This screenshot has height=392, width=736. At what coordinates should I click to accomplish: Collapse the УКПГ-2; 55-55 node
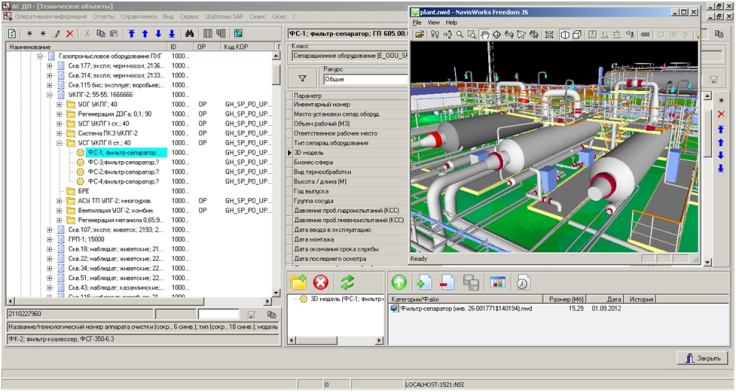point(50,95)
